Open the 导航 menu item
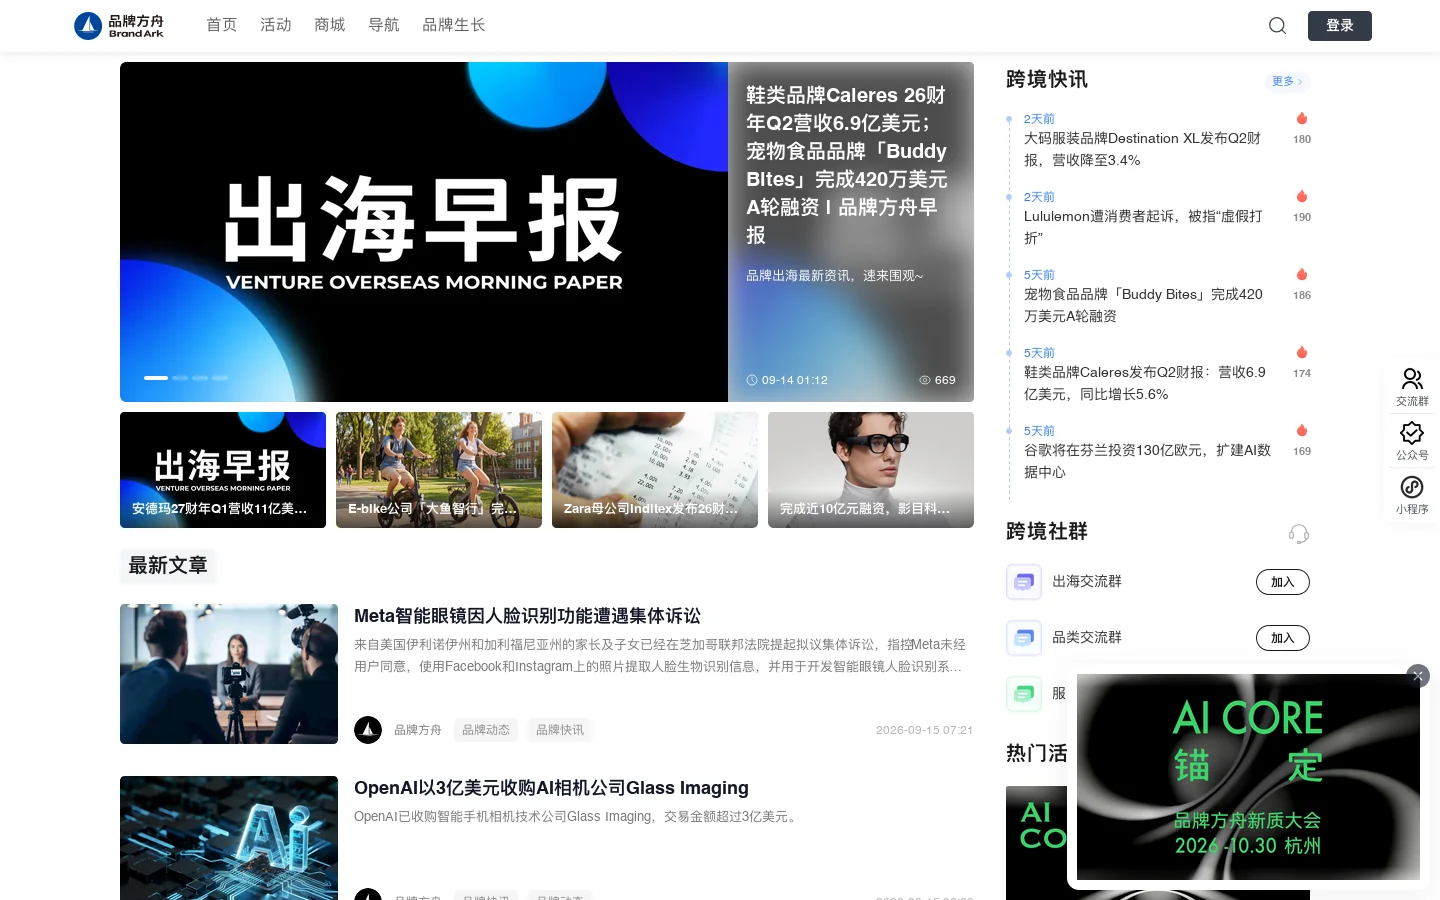The image size is (1440, 900). tap(383, 25)
